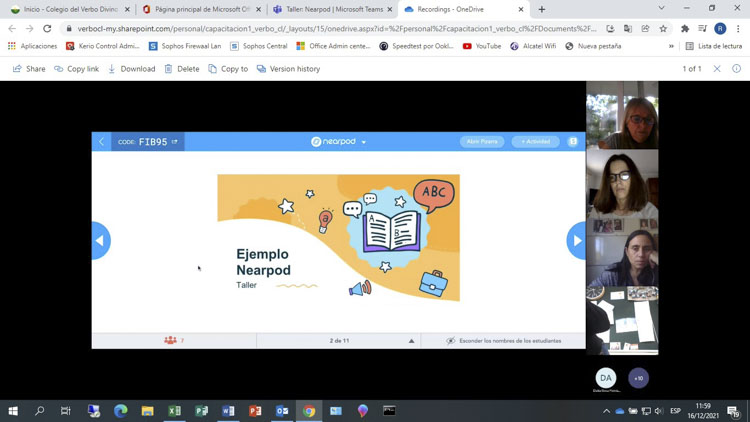750x422 pixels.
Task: Open Chrome three-dot menu
Action: coord(738,29)
